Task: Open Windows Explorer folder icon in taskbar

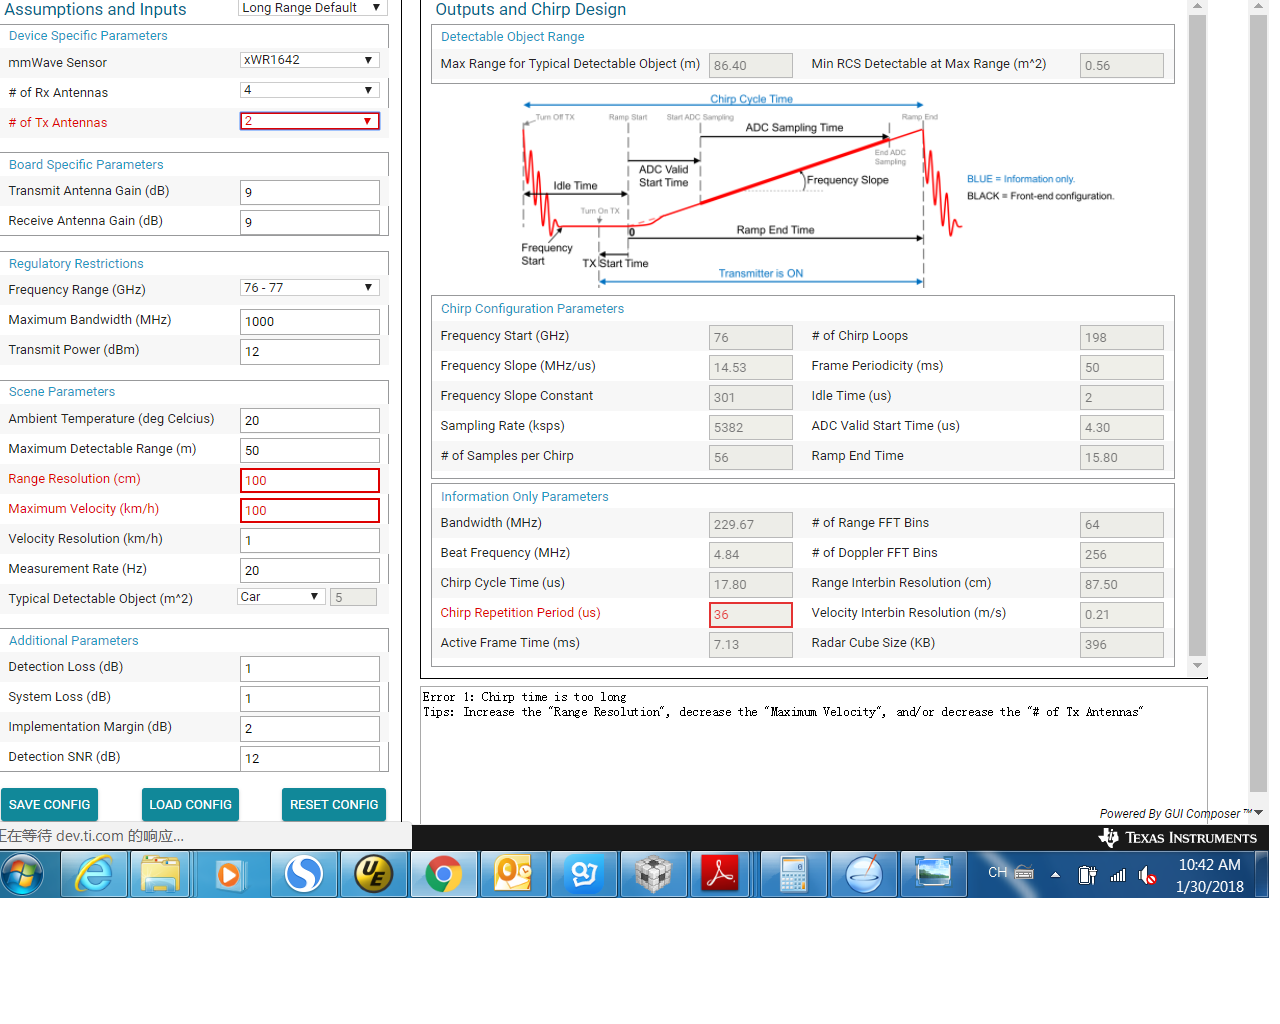Action: click(x=160, y=875)
